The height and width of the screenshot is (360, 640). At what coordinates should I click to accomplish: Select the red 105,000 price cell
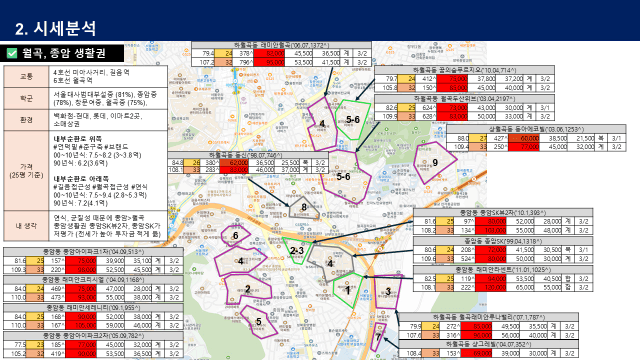pyautogui.click(x=81, y=325)
